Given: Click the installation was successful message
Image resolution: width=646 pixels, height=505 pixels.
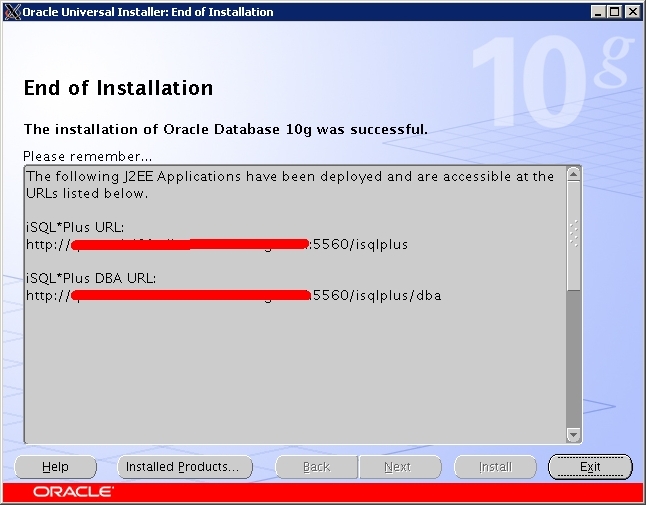Looking at the screenshot, I should pos(226,129).
